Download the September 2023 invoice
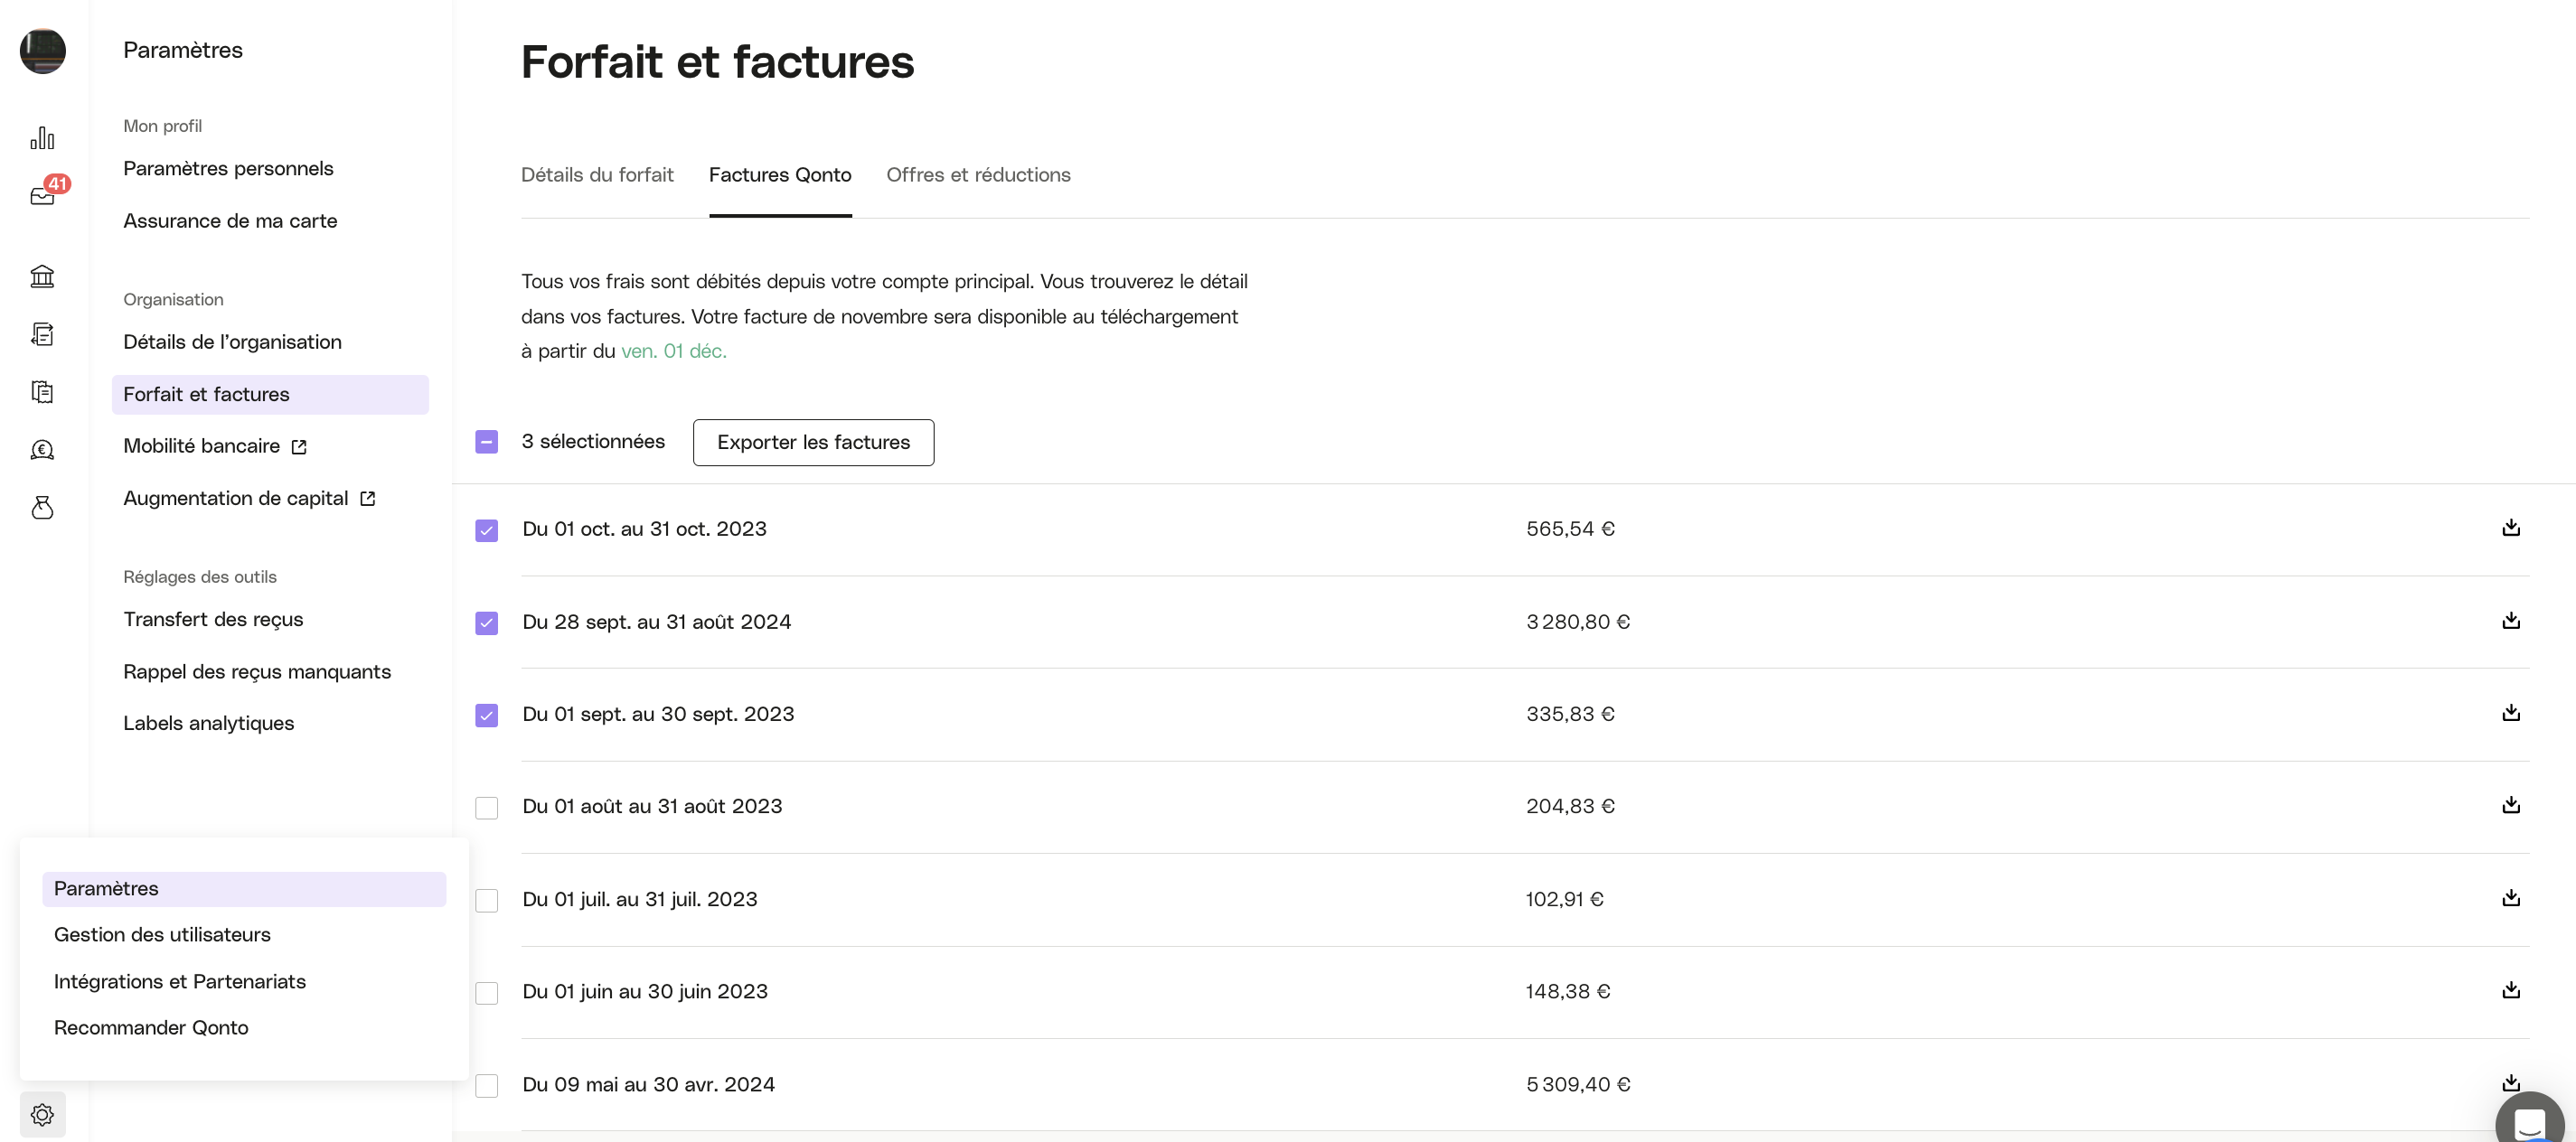 2510,713
